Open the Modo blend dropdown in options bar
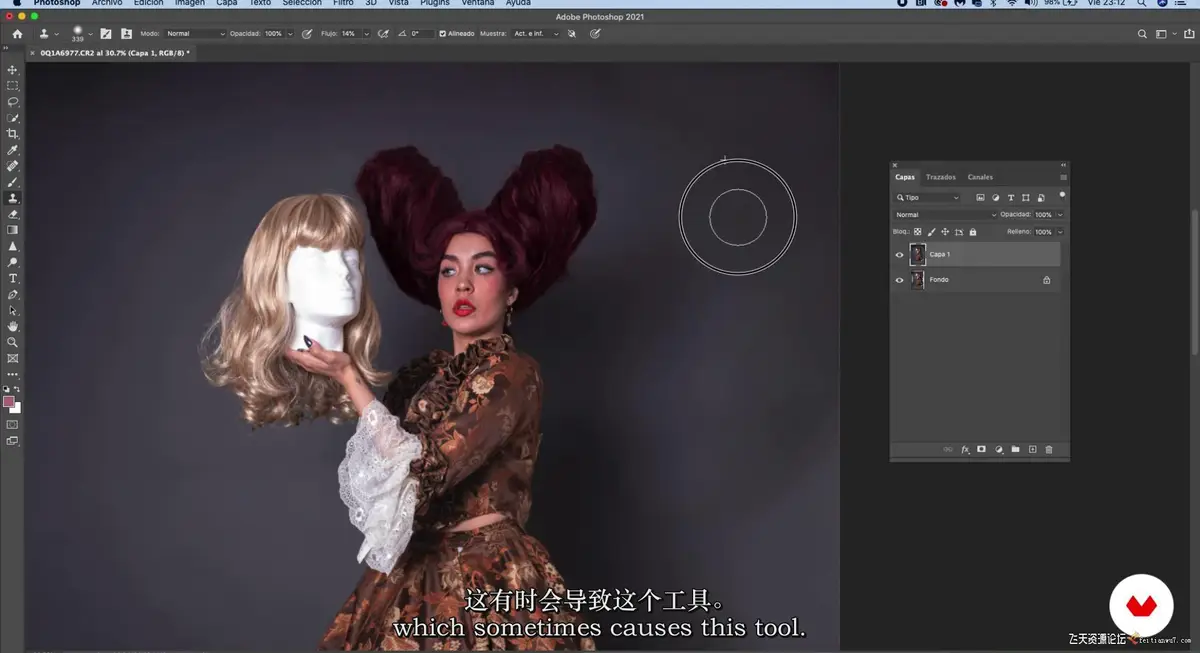Screen dimensions: 1200x653 point(196,34)
